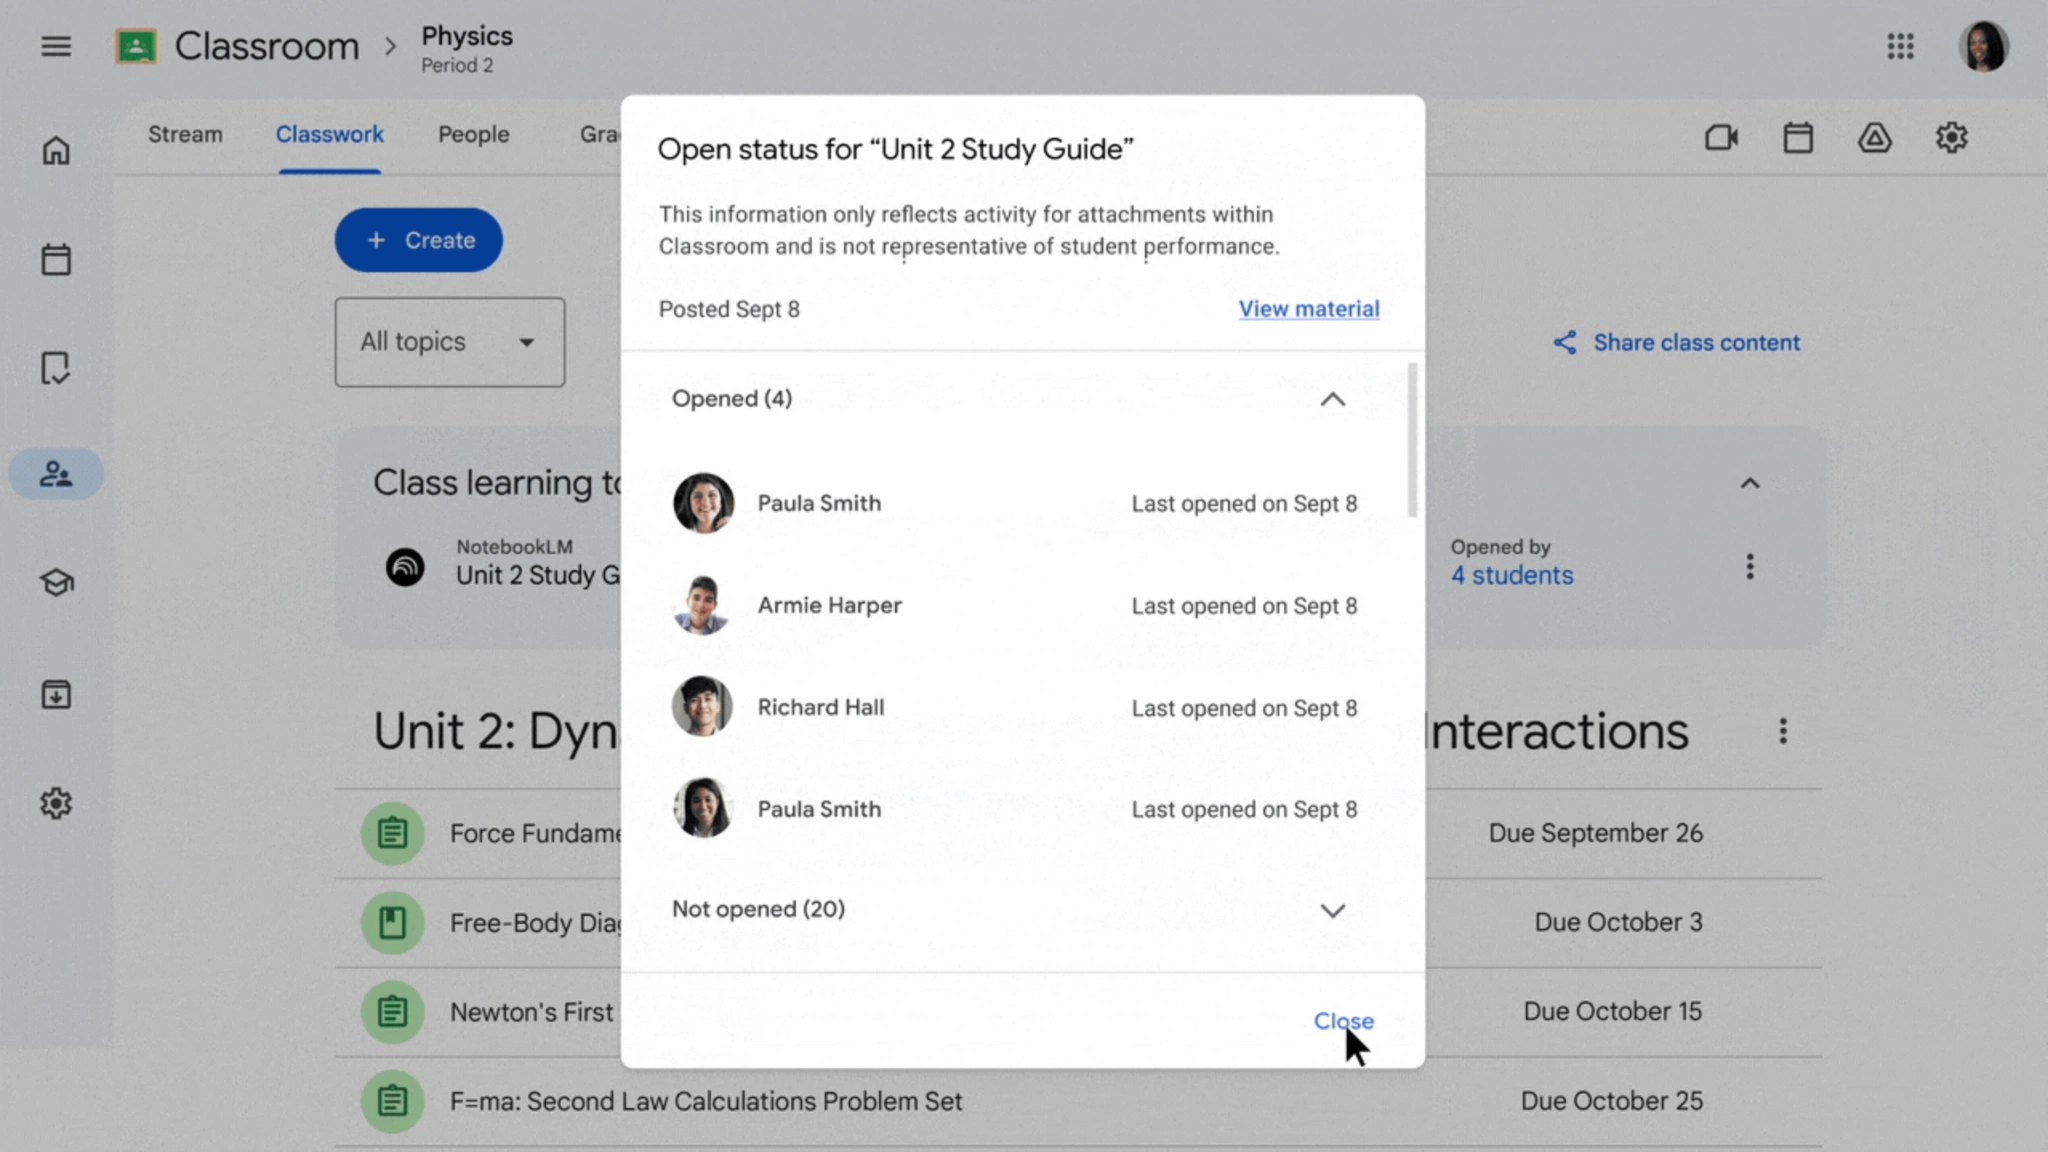Image resolution: width=2048 pixels, height=1152 pixels.
Task: Click the Close button in dialog
Action: [x=1343, y=1021]
